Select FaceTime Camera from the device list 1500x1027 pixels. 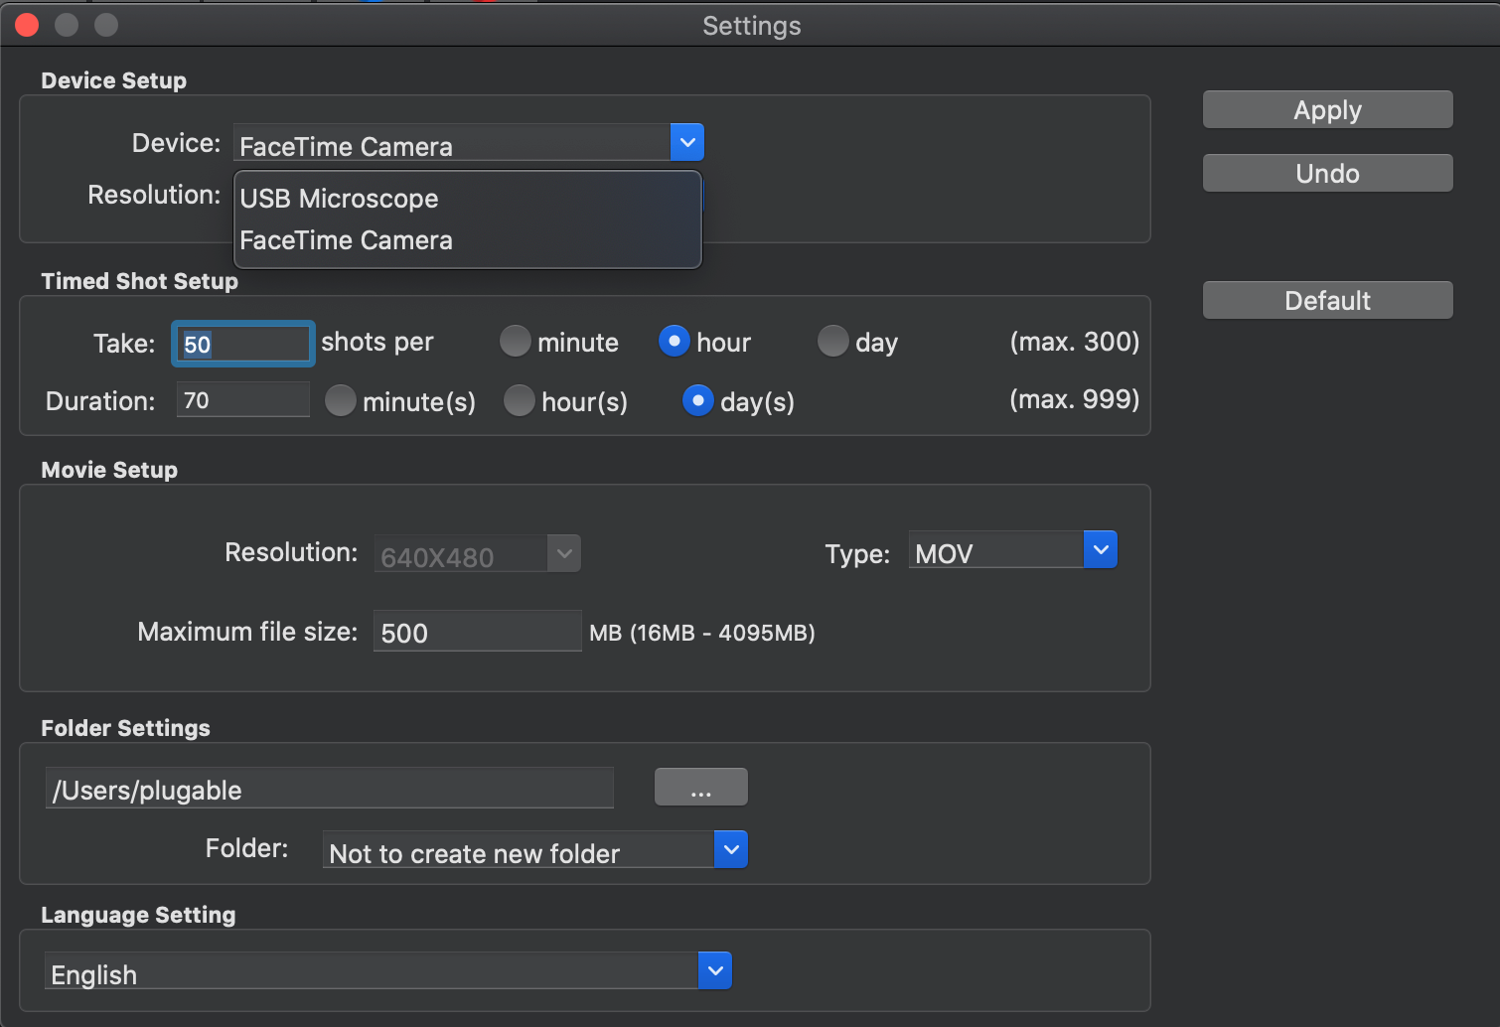coord(345,240)
